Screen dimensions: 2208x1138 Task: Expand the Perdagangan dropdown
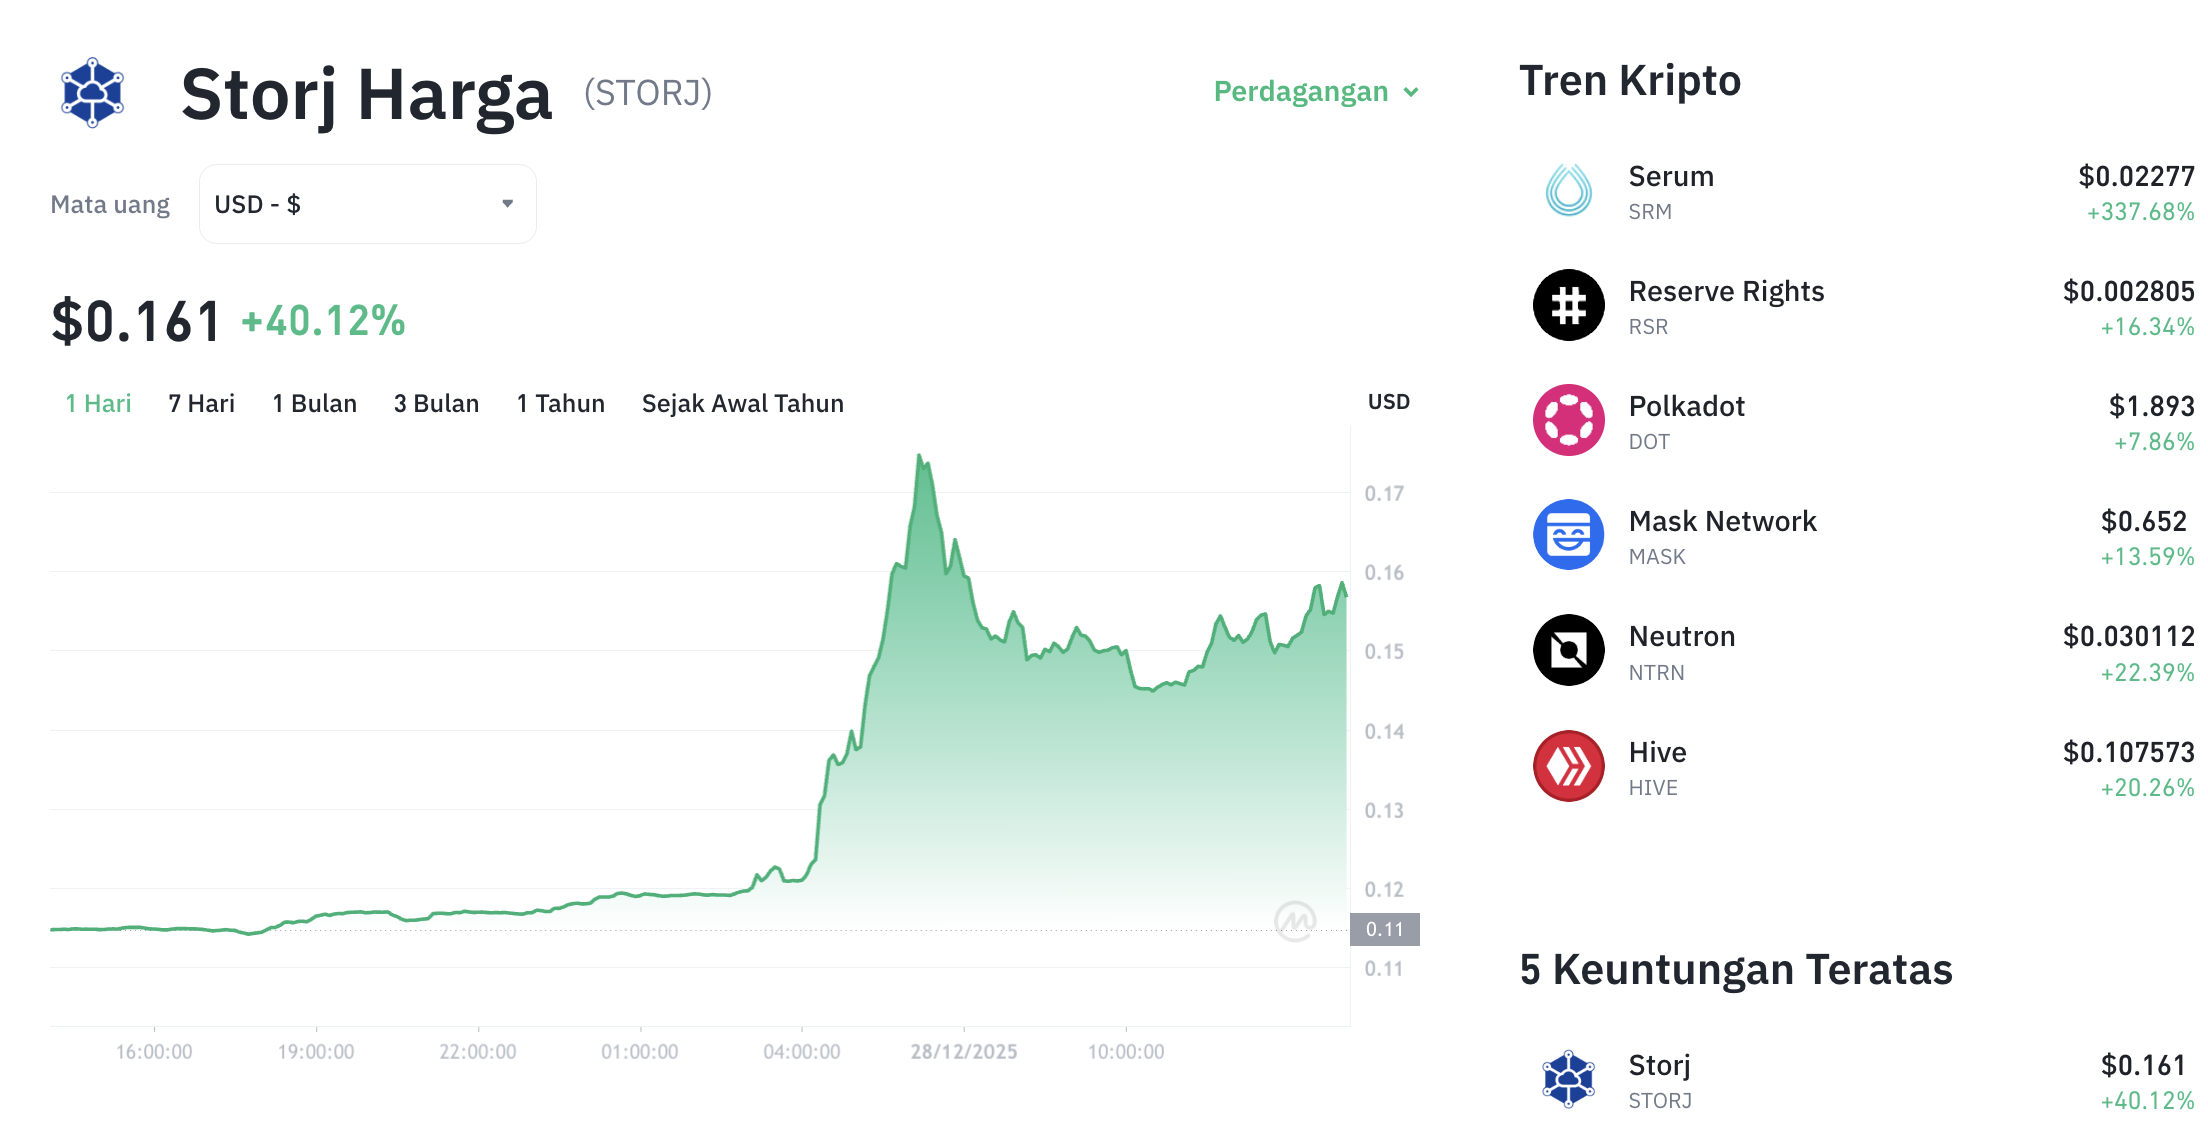click(1315, 91)
